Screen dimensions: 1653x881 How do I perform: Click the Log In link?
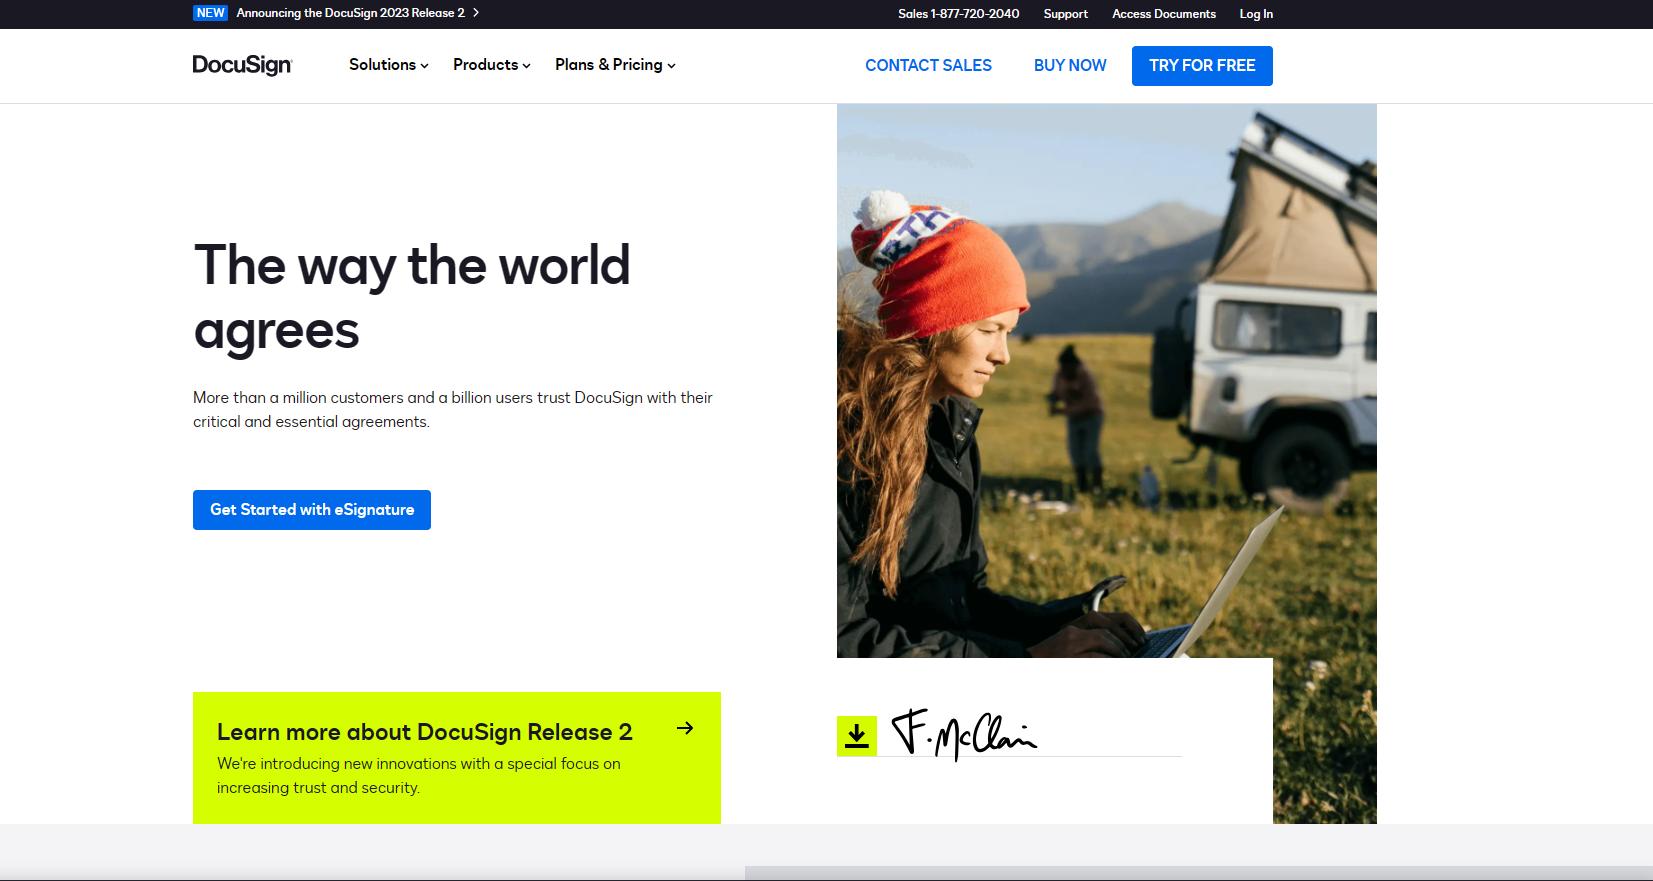(1256, 14)
